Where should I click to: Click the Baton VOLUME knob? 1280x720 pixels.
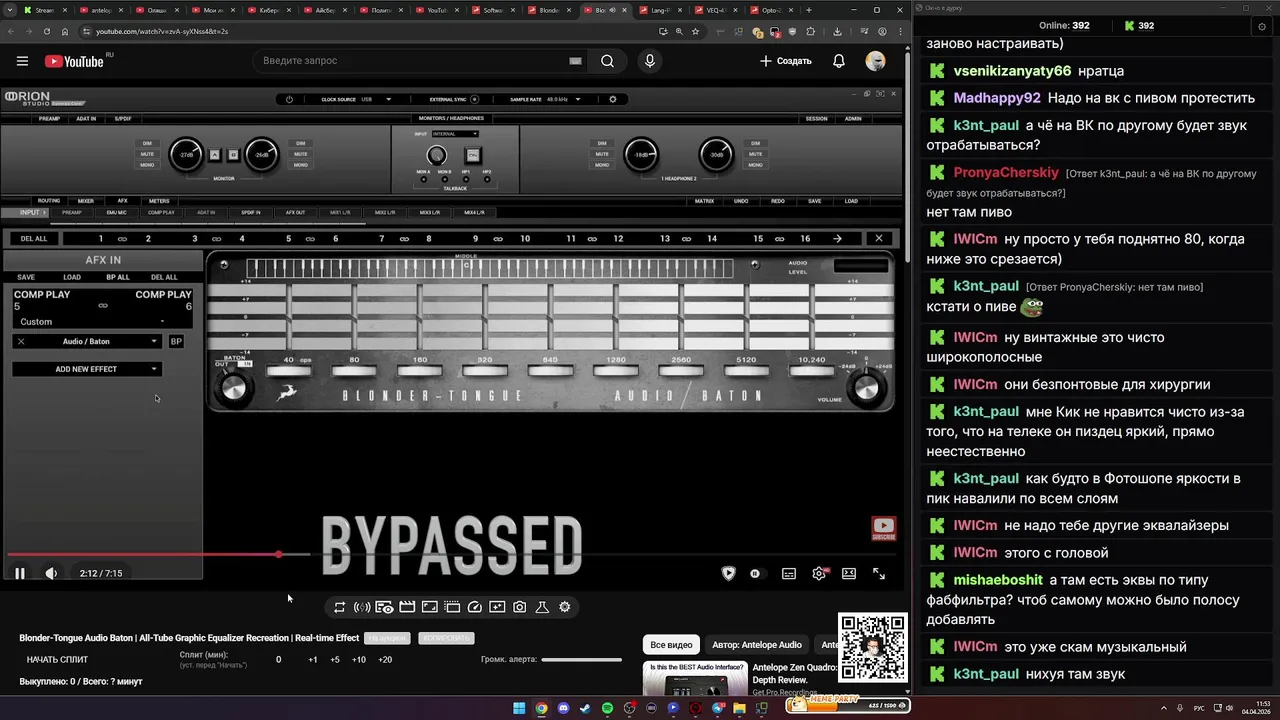(867, 389)
